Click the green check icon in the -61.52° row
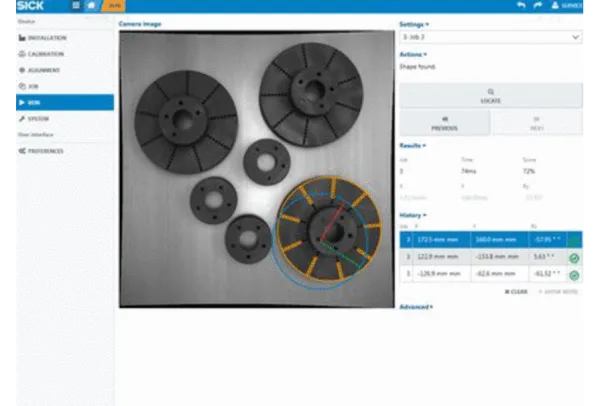600x406 pixels. tap(574, 275)
